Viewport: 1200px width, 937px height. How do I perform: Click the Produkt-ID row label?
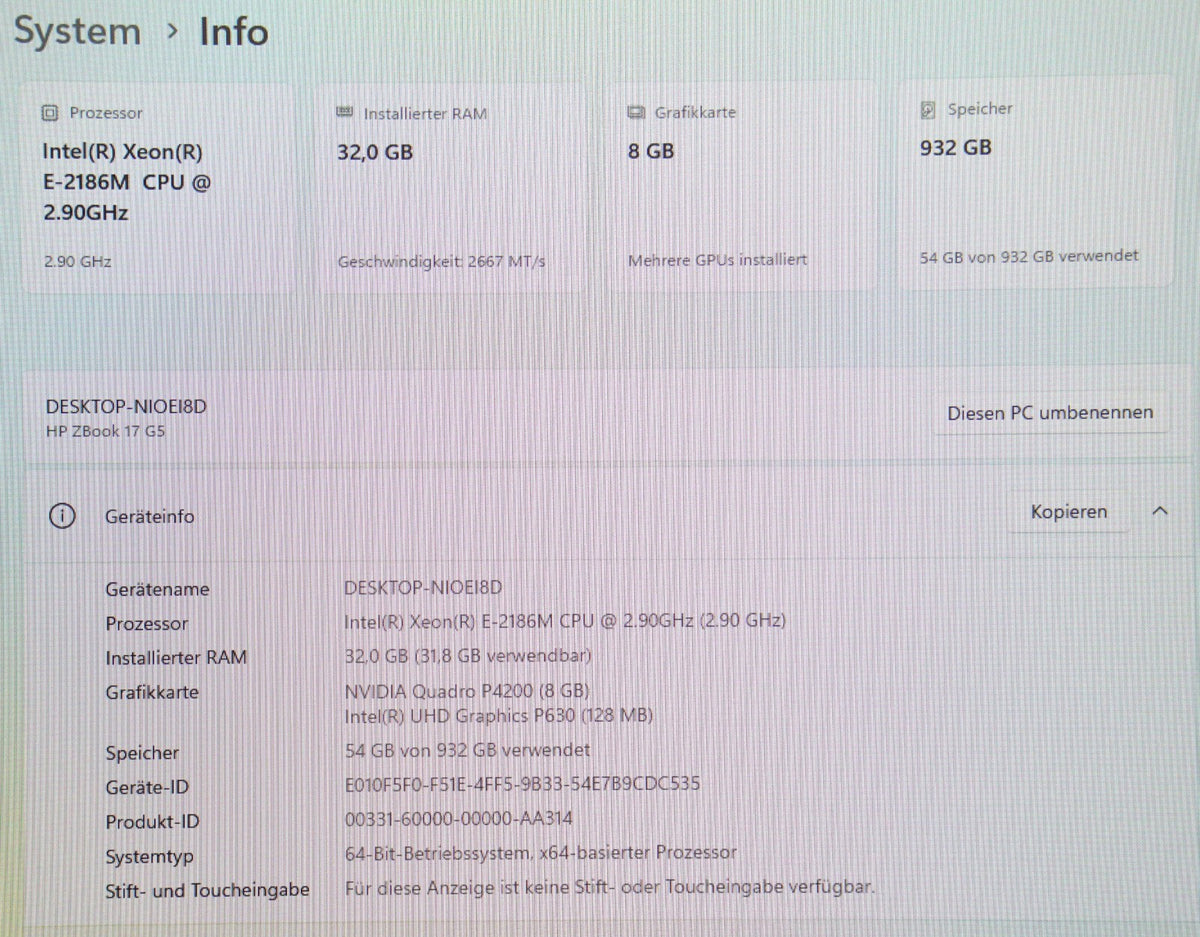(x=152, y=822)
